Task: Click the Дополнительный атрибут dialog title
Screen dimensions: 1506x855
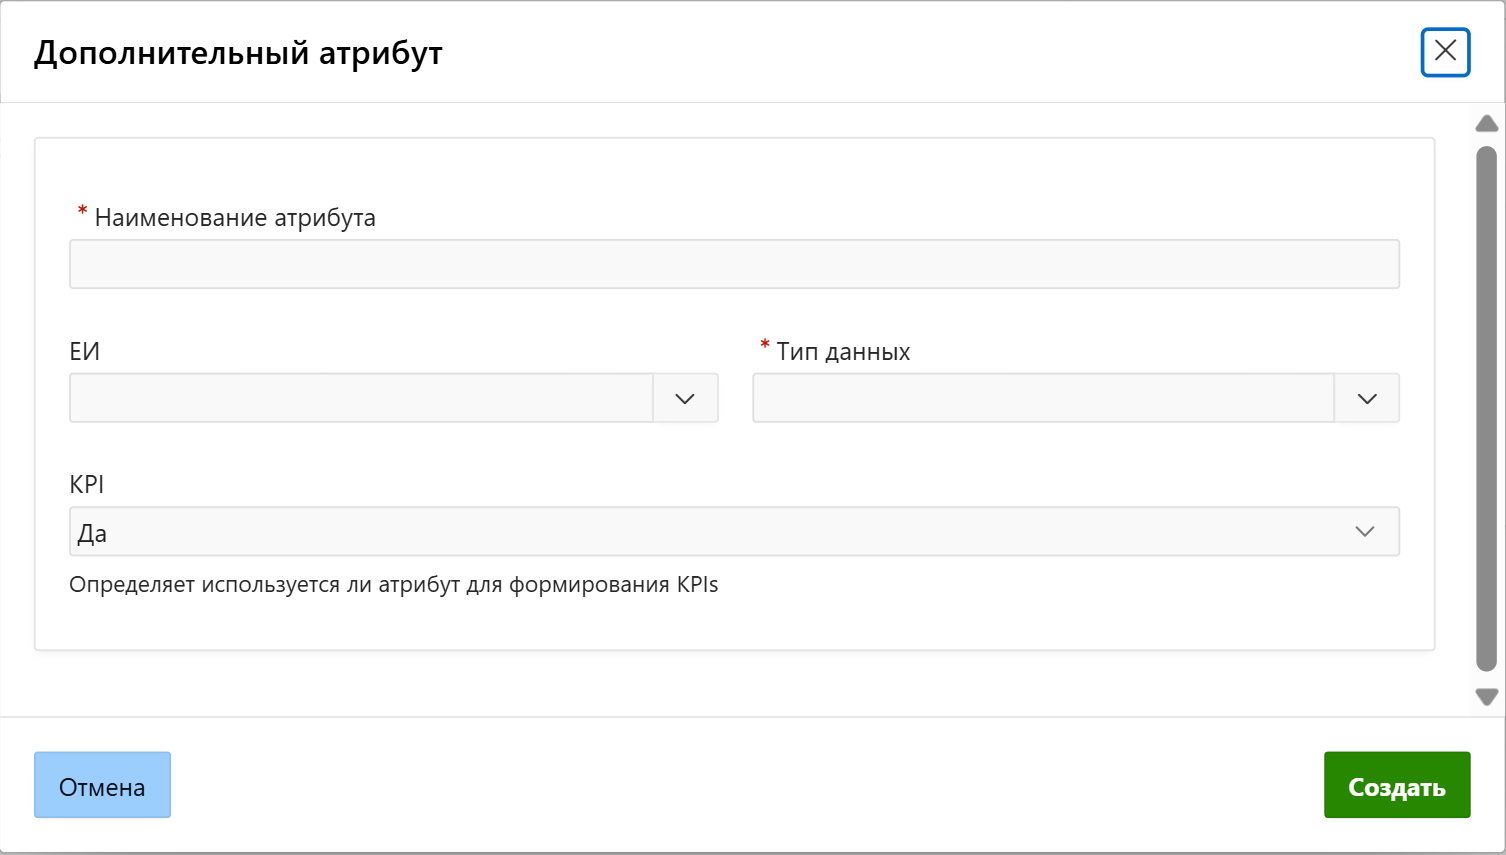Action: coord(238,53)
